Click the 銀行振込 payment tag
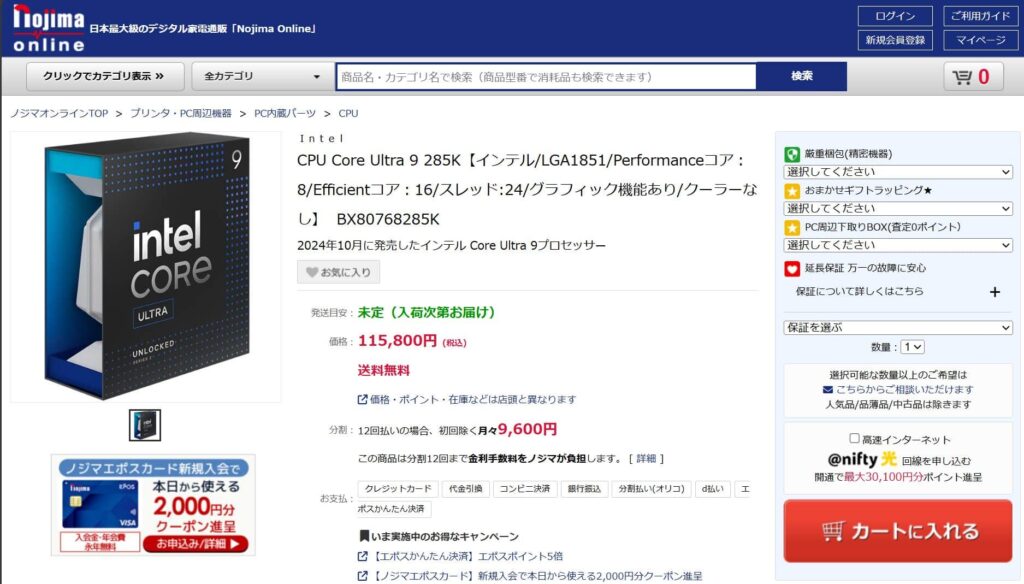The height and width of the screenshot is (584, 1024). [584, 489]
